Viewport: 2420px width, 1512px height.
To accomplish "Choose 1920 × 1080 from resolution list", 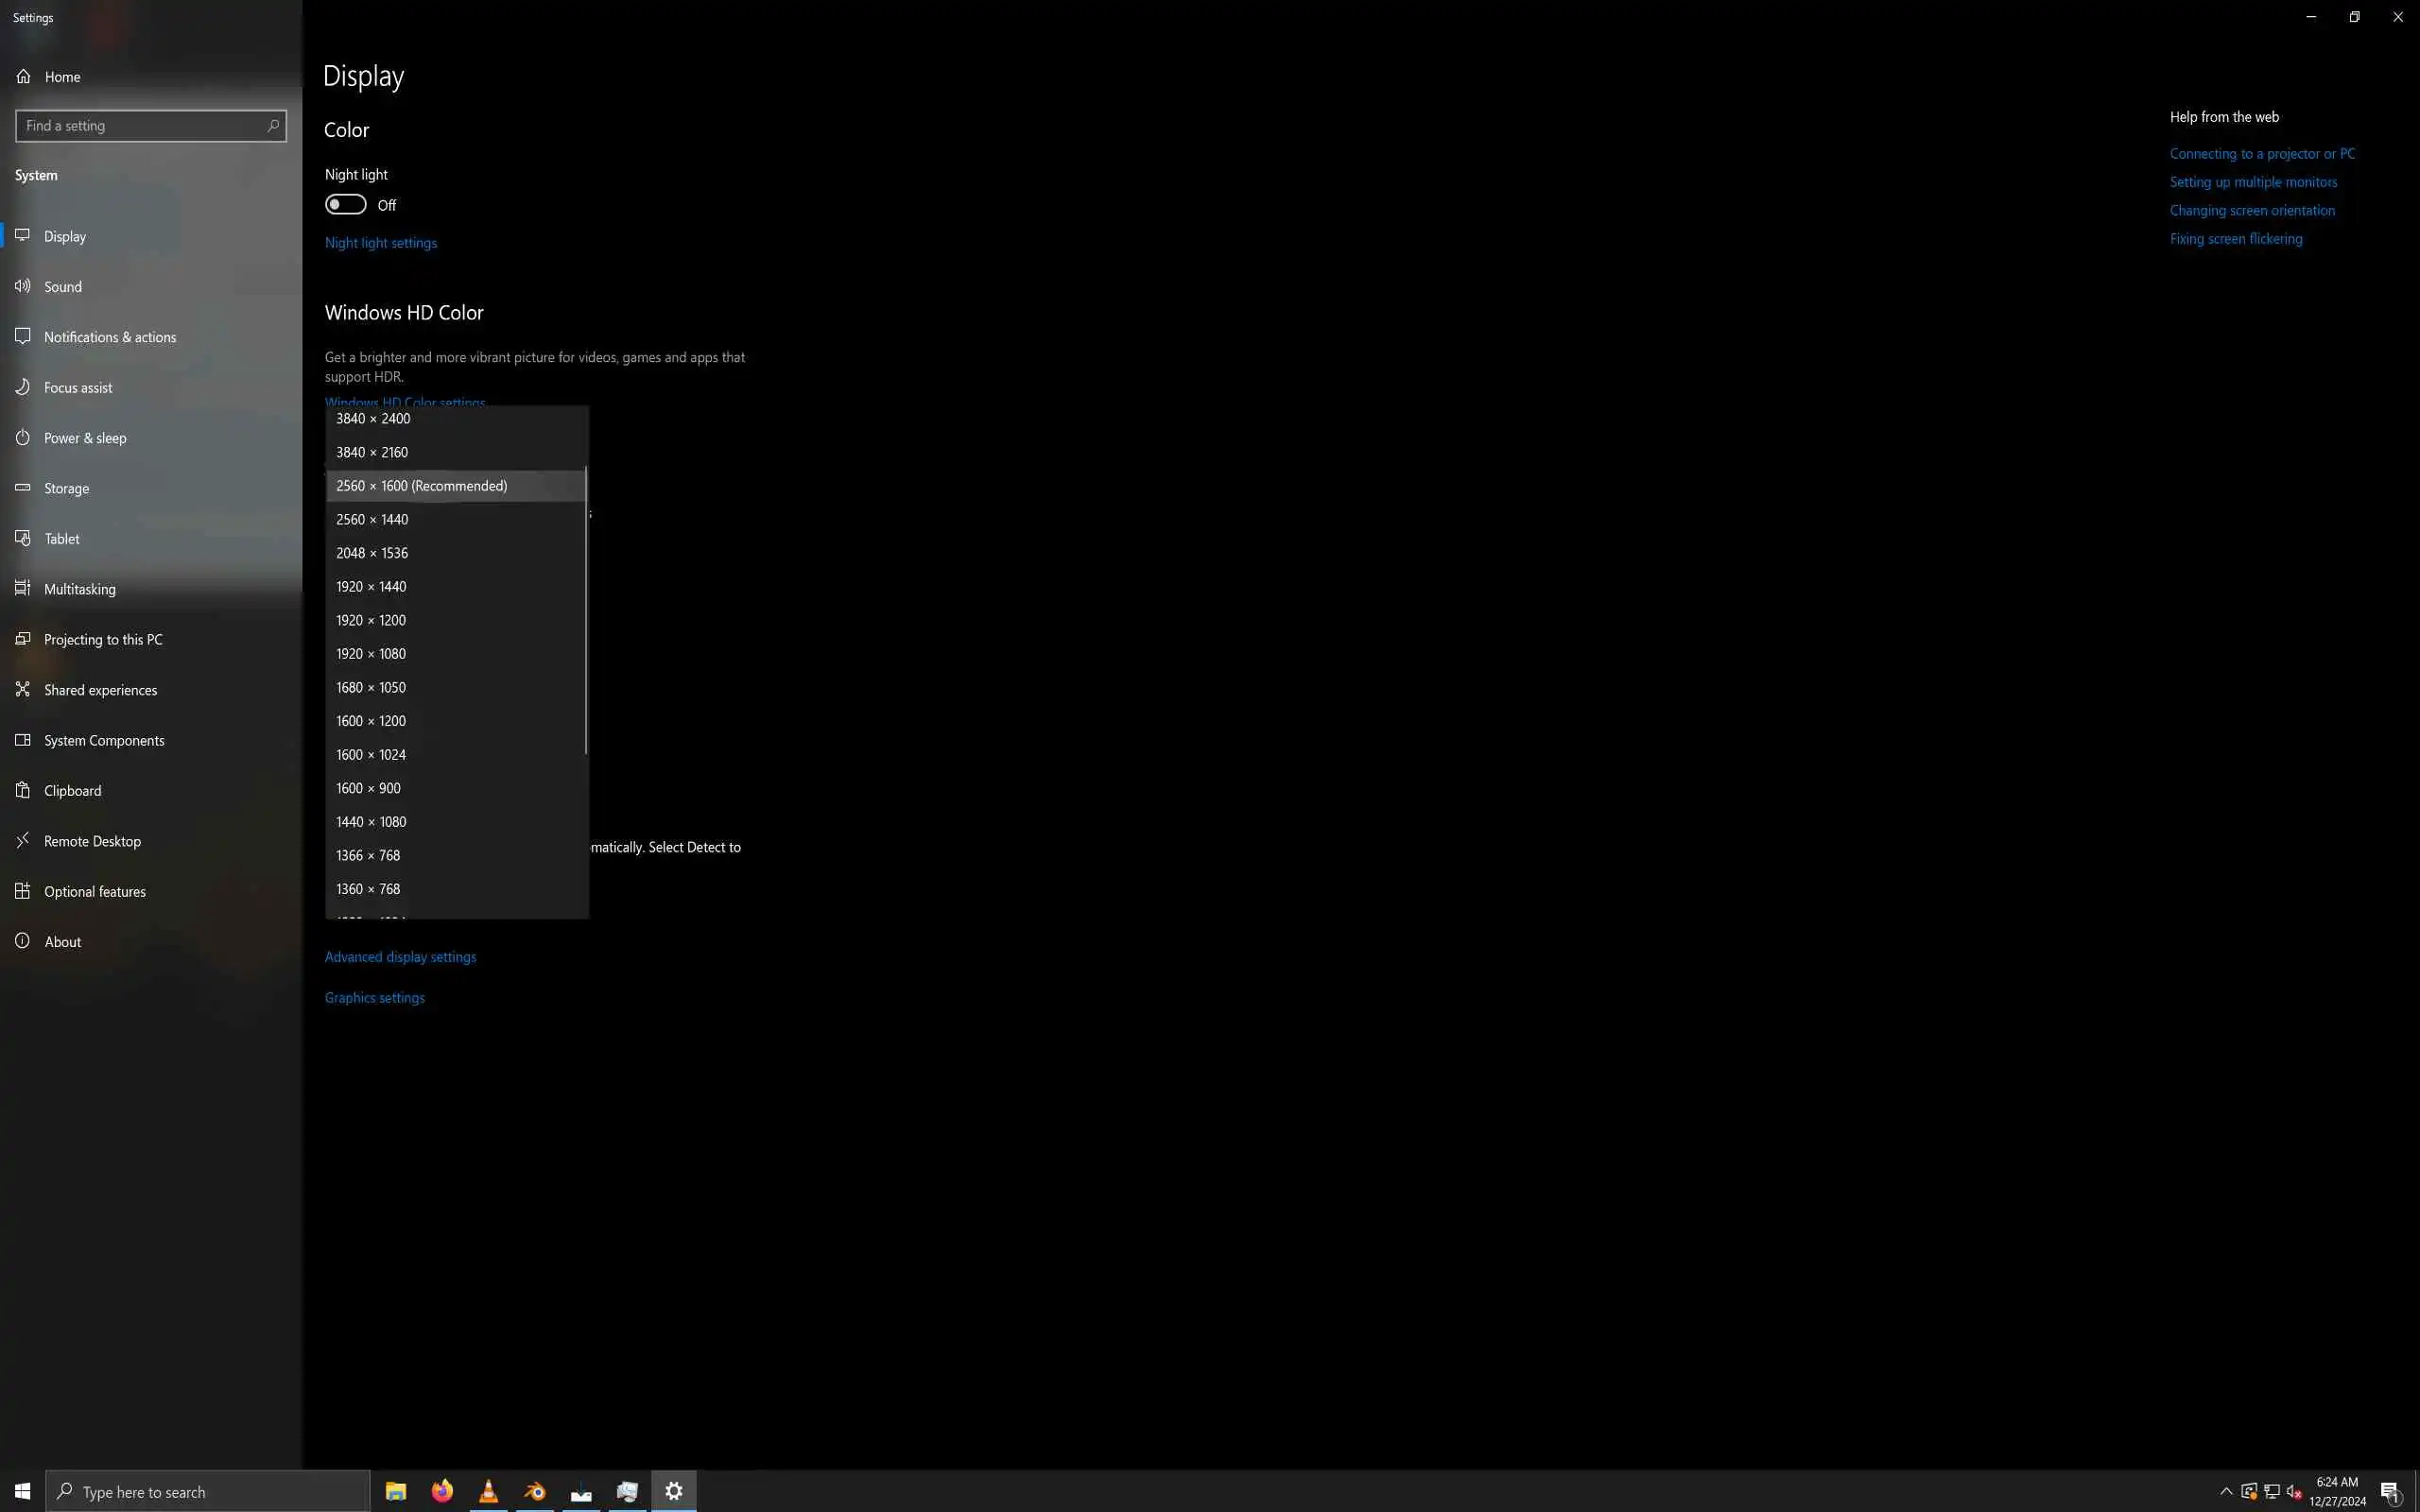I will [x=371, y=654].
